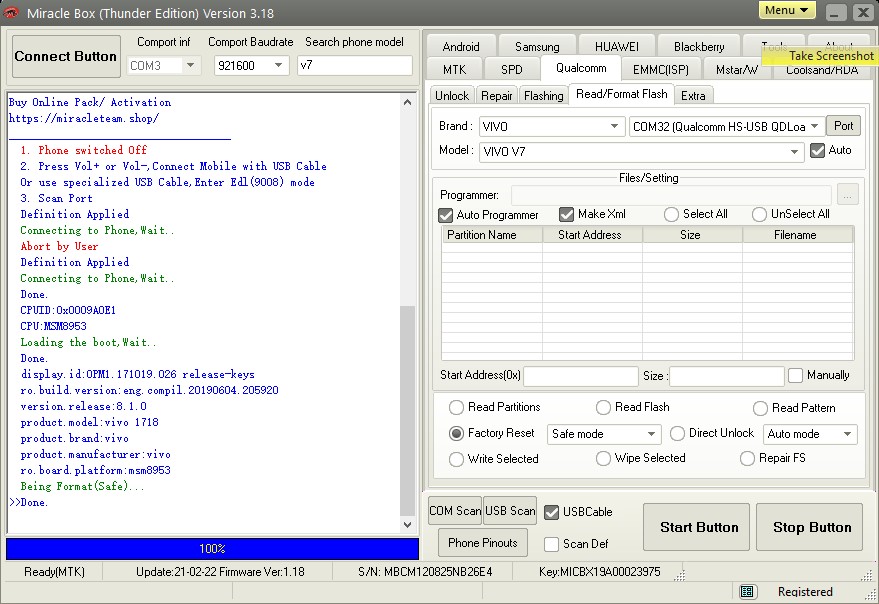Screen dimensions: 879x604
Task: Check the Manually checkbox
Action: (795, 375)
